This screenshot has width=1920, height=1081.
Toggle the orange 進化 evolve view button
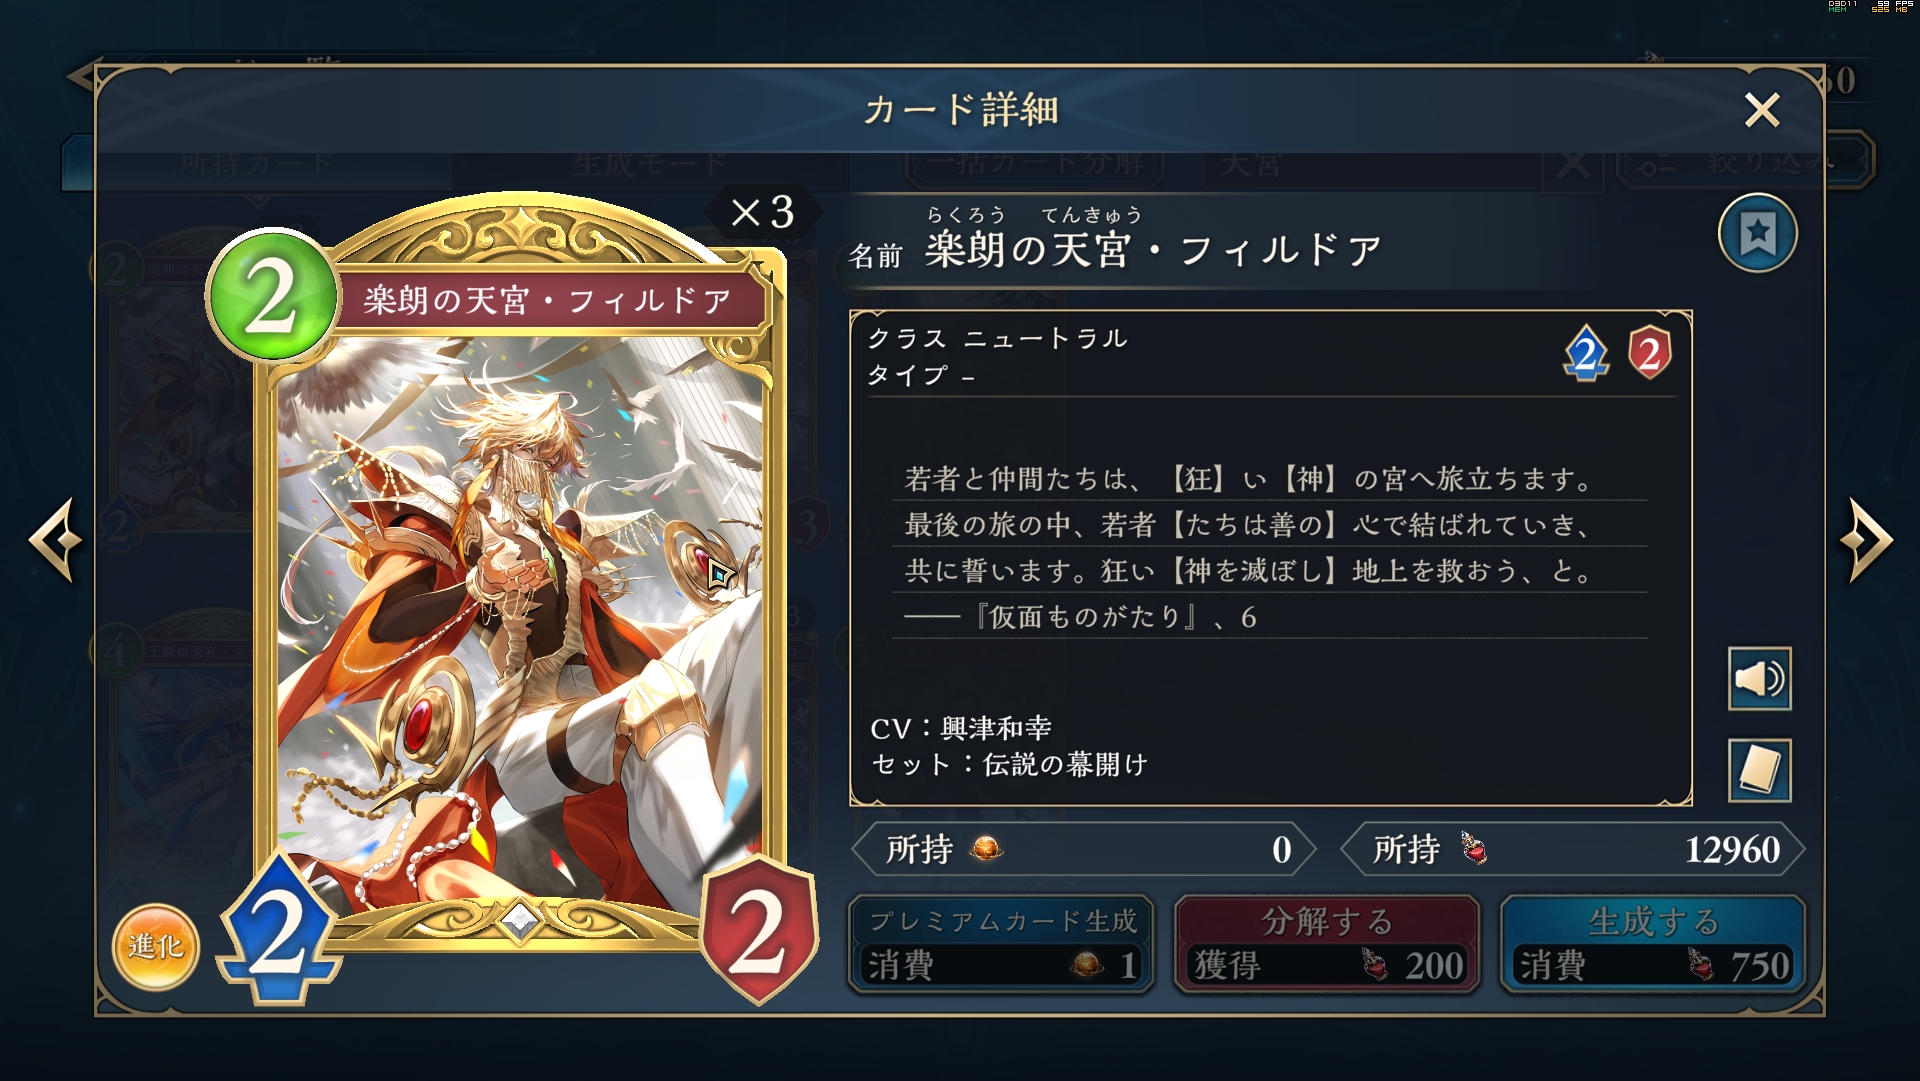pyautogui.click(x=155, y=946)
